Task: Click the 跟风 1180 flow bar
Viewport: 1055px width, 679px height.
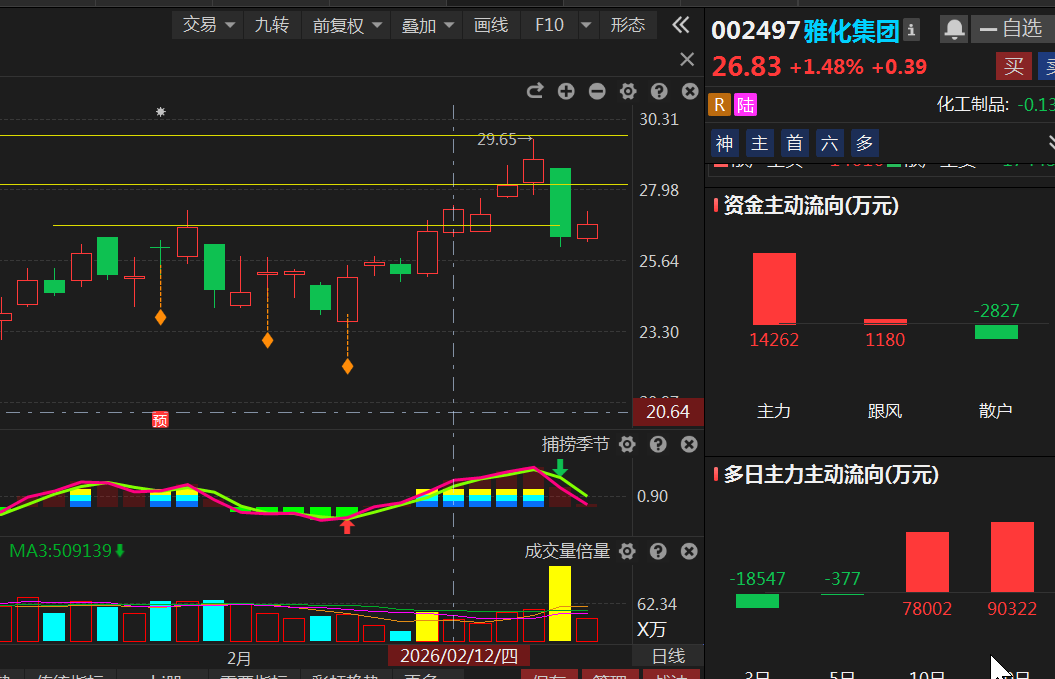Action: (x=885, y=322)
